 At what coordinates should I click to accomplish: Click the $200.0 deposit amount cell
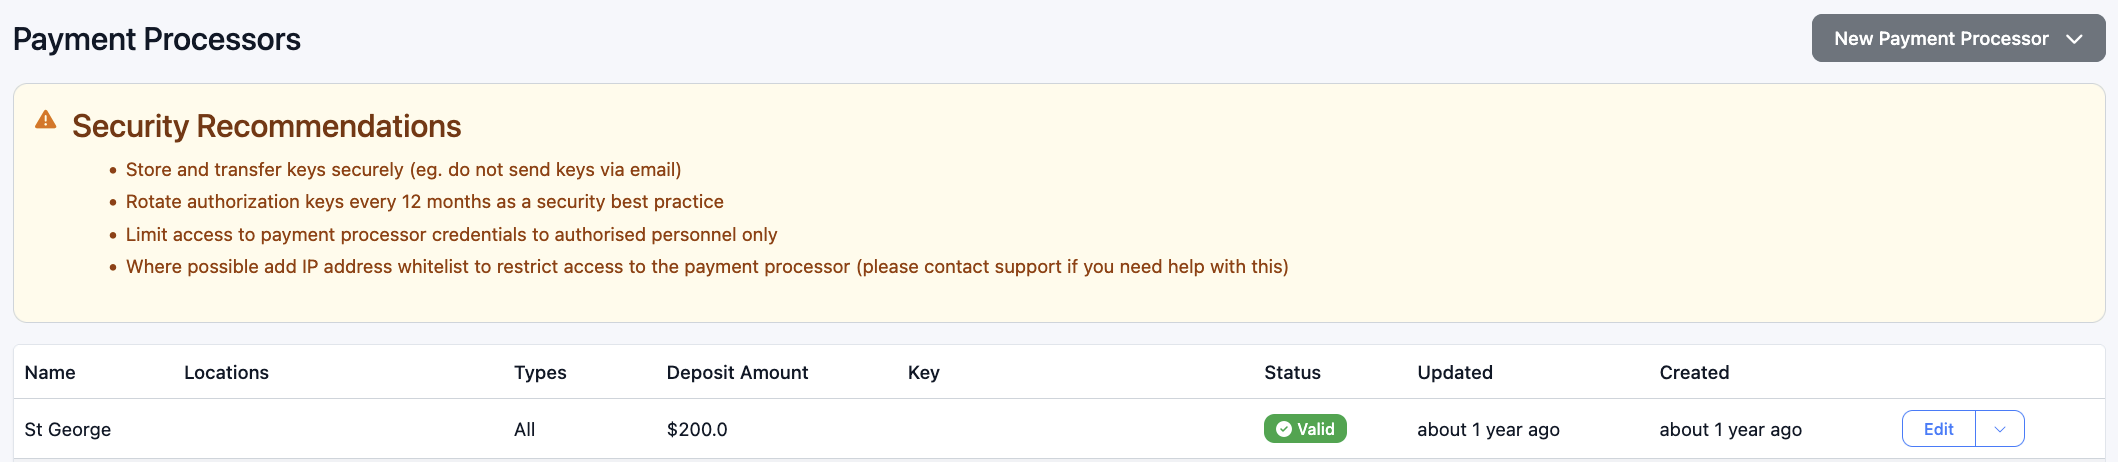697,430
